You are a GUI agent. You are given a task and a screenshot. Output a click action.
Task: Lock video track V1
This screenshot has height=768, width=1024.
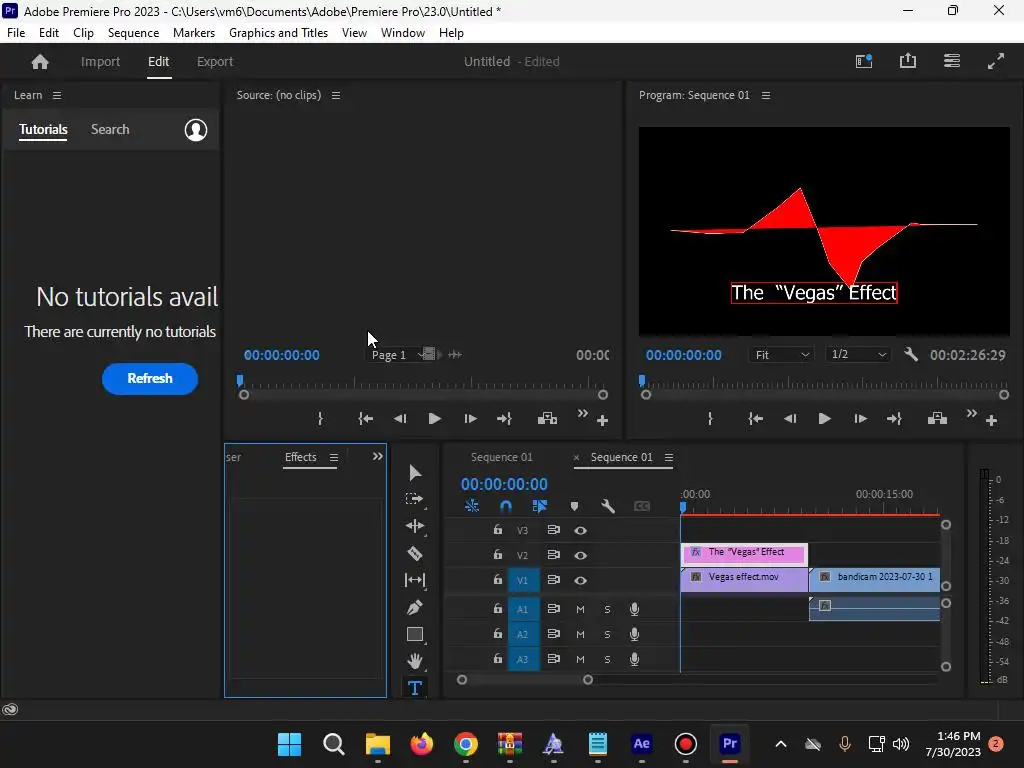[x=498, y=579]
